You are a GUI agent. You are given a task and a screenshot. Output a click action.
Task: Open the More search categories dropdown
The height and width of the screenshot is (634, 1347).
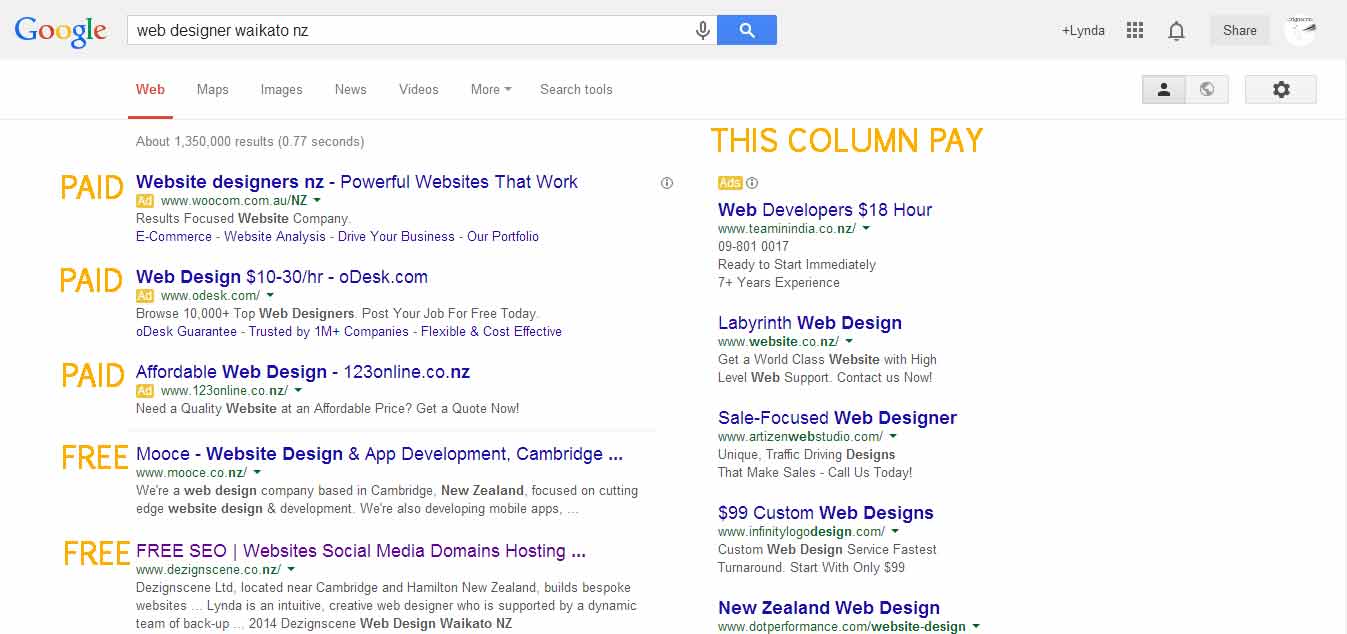coord(489,89)
